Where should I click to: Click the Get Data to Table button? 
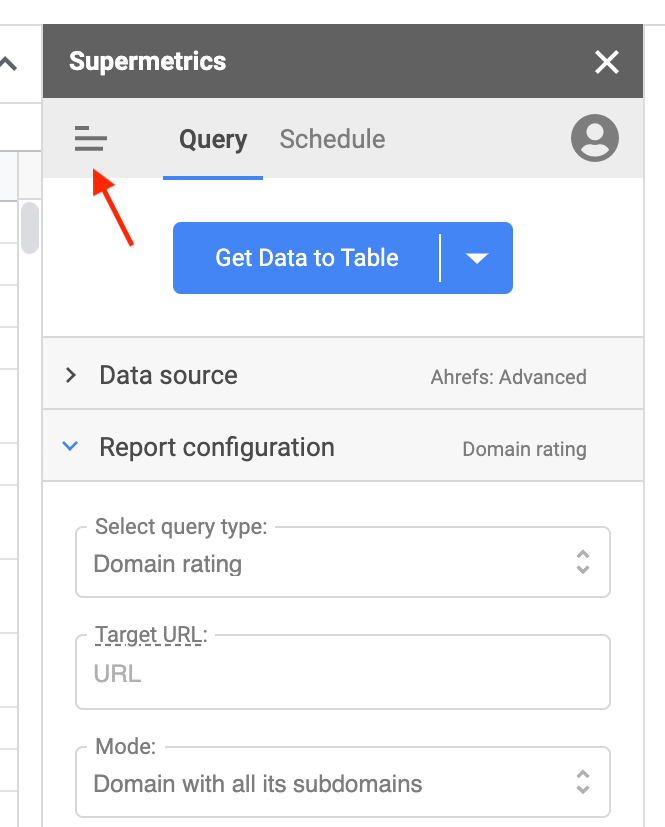tap(306, 258)
